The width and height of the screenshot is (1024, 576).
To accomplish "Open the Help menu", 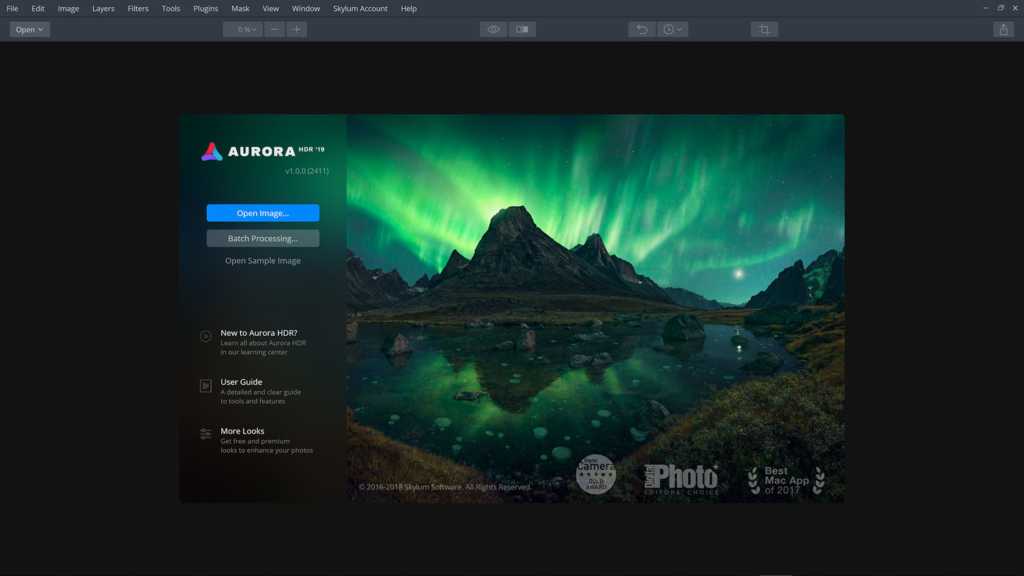I will point(409,8).
